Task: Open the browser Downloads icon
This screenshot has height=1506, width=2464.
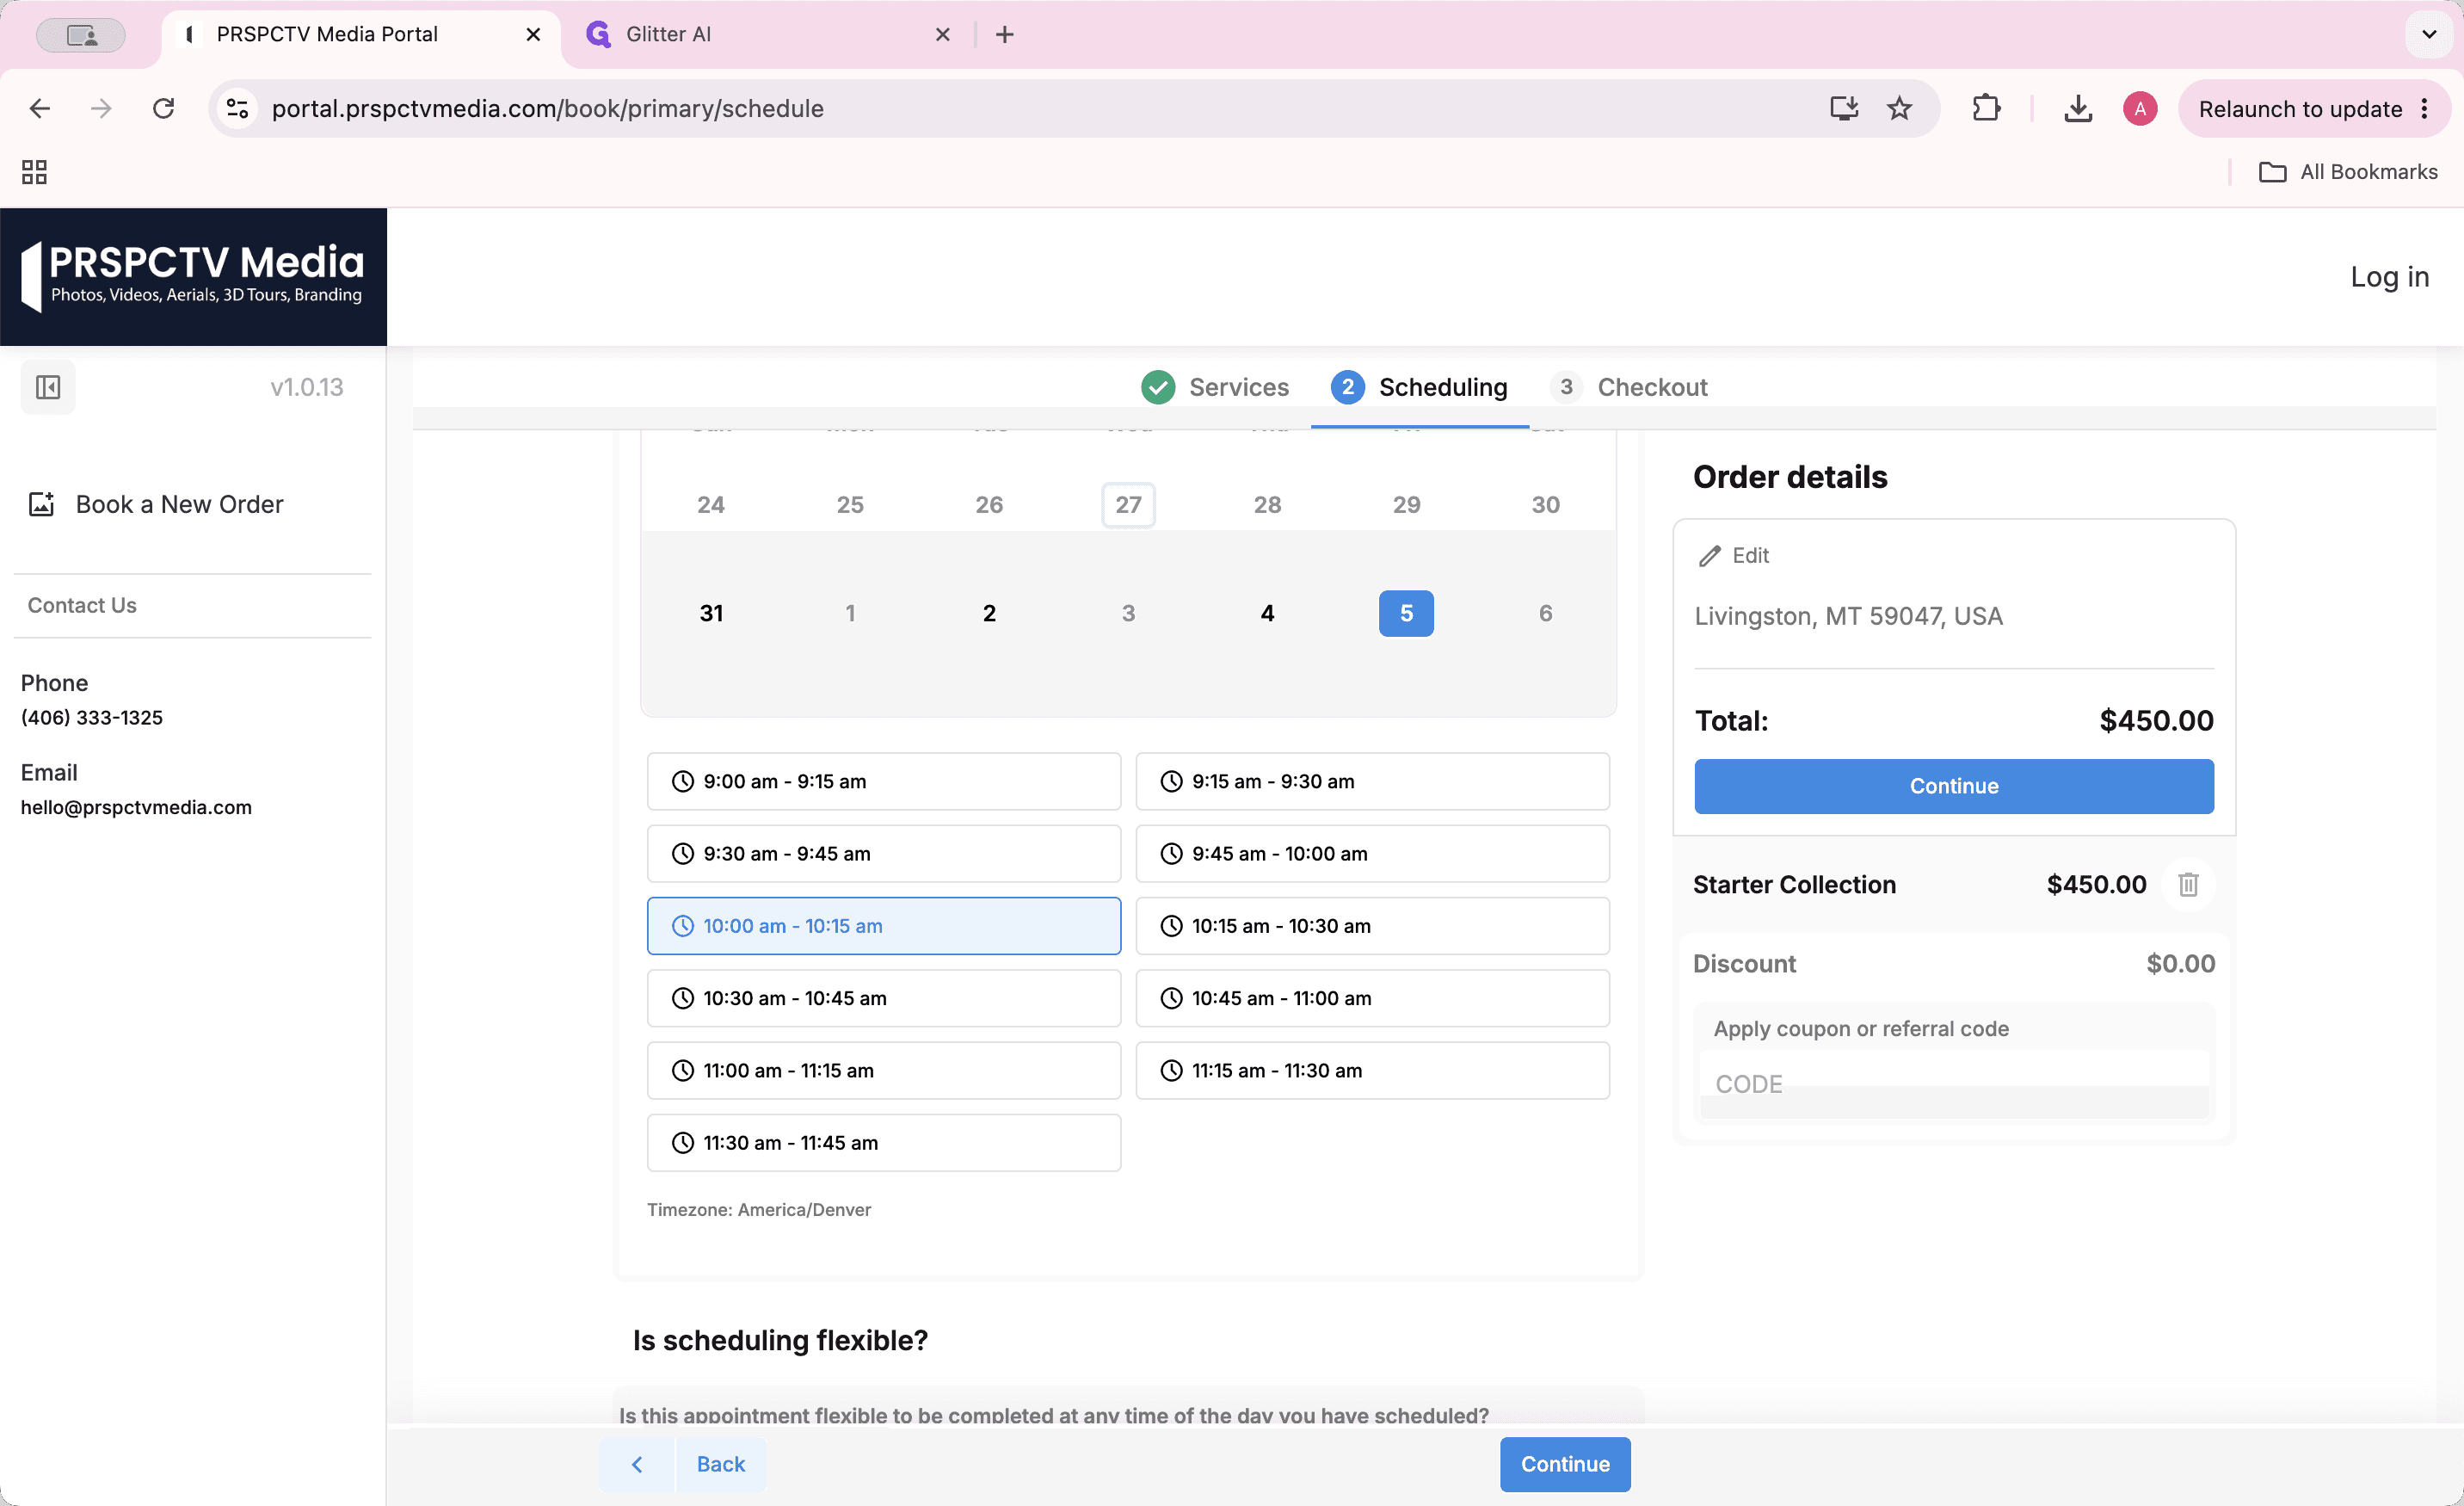Action: pyautogui.click(x=2078, y=108)
